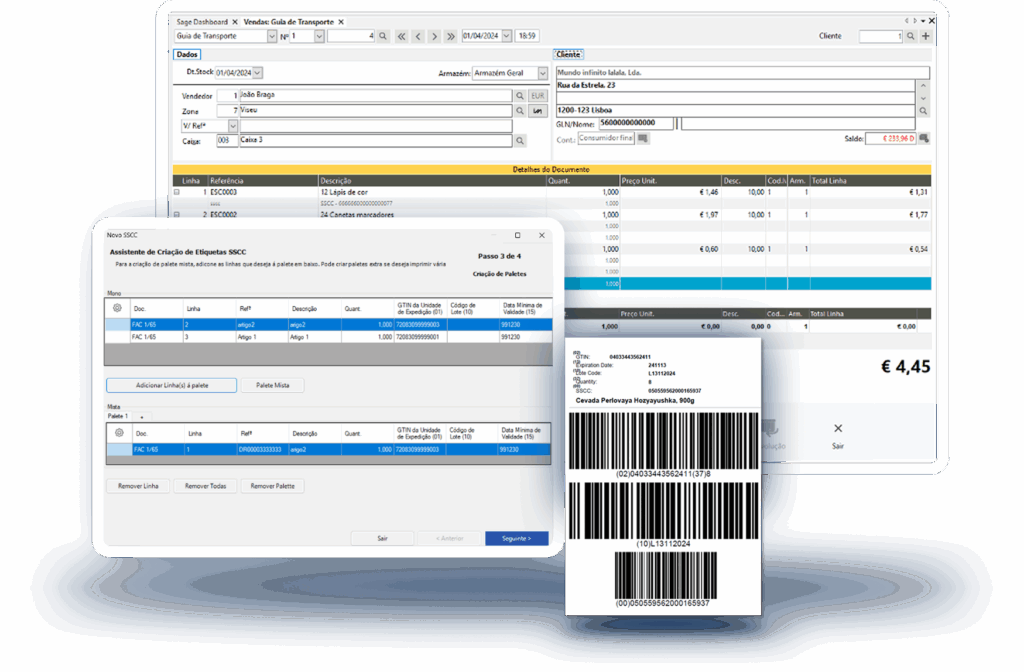Open the Guia de Transporte document type dropdown
The height and width of the screenshot is (672, 1024).
[272, 37]
